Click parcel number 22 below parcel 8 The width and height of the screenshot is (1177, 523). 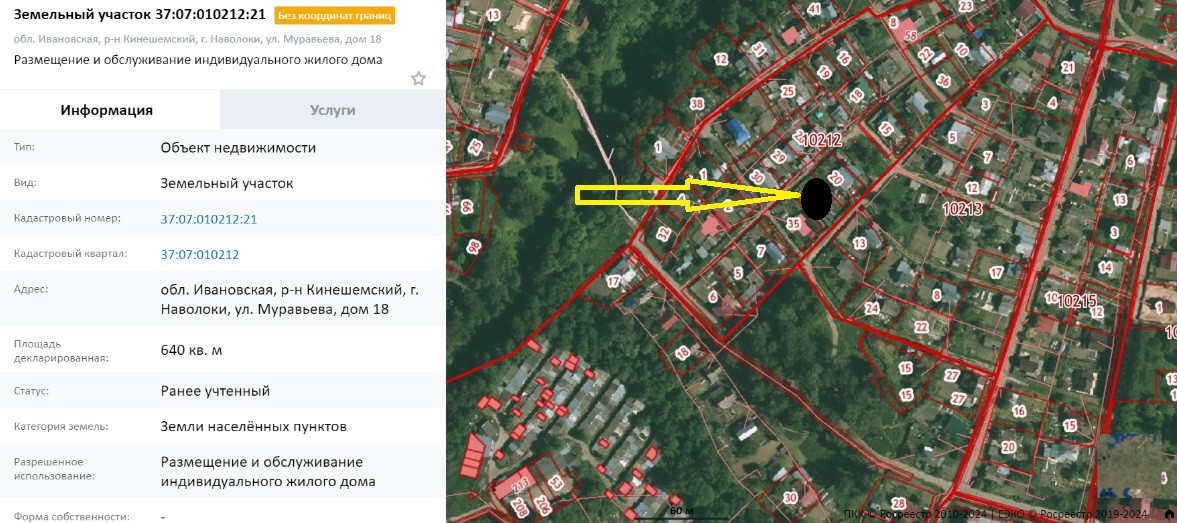click(x=922, y=326)
